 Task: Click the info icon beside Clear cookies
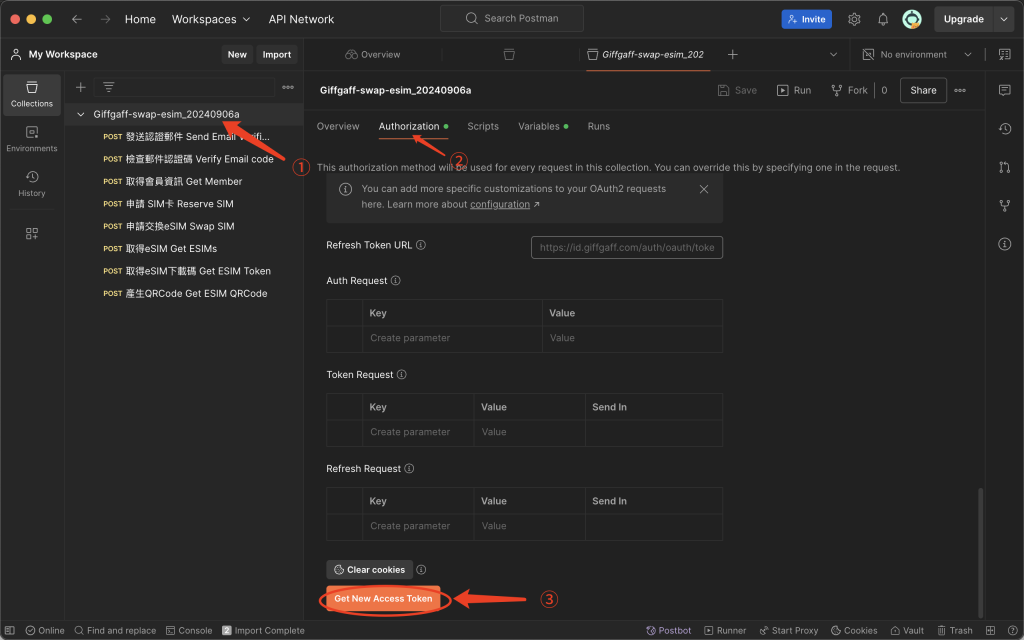421,569
